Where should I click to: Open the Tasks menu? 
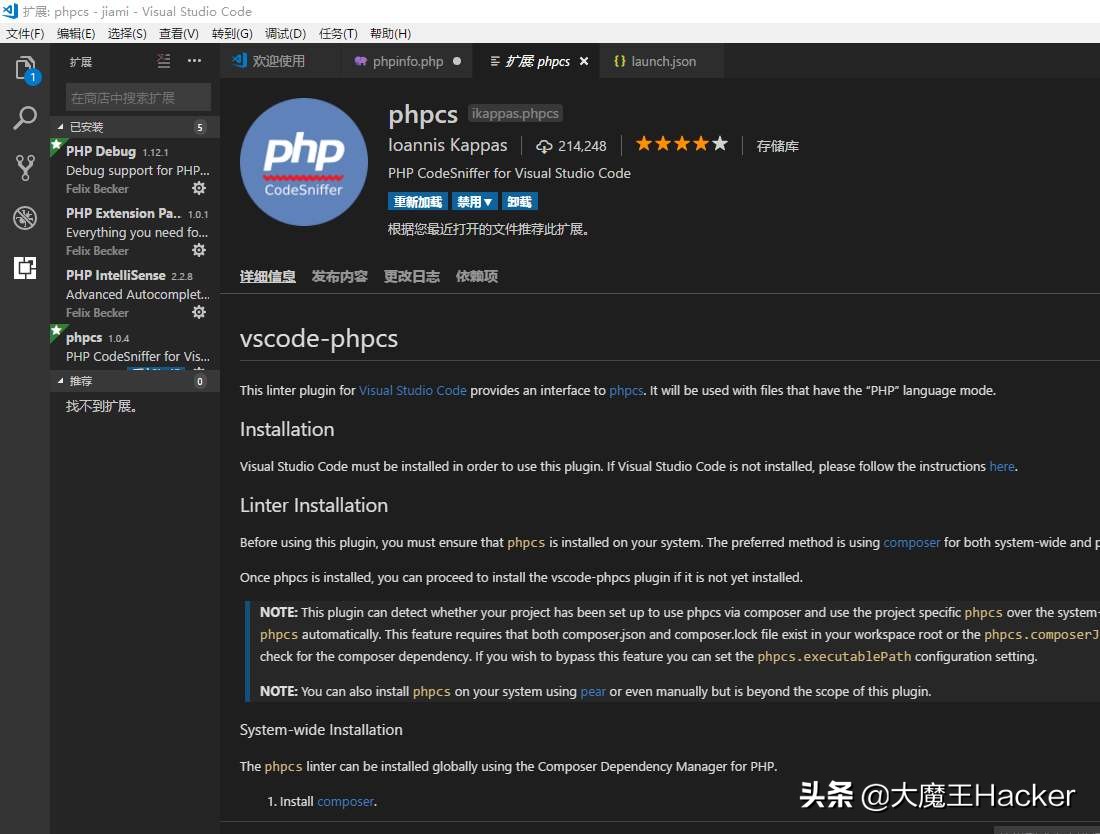pyautogui.click(x=338, y=33)
